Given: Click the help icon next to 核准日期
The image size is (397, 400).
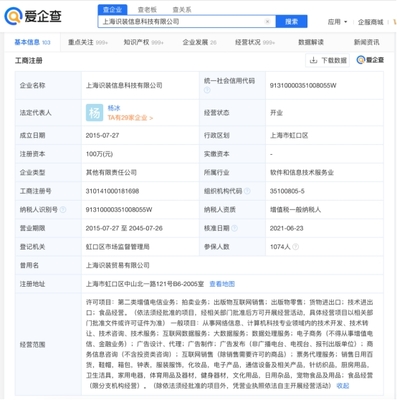Looking at the screenshot, I should click(234, 228).
